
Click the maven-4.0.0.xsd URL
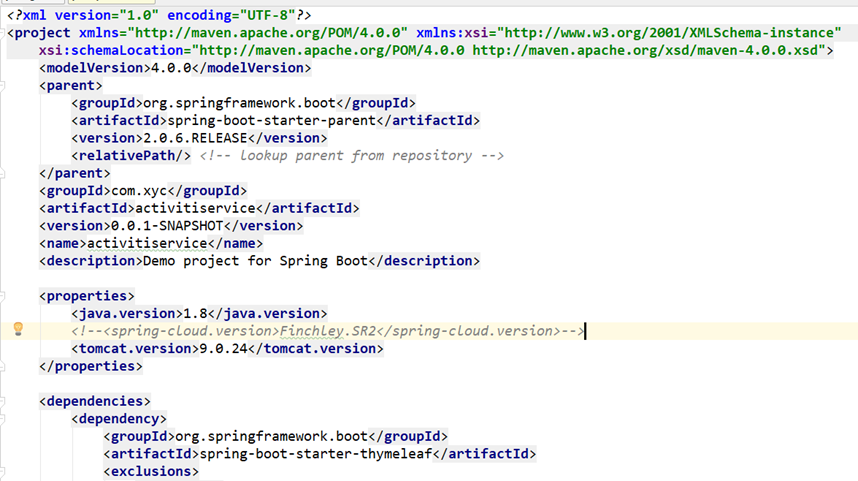(x=649, y=50)
